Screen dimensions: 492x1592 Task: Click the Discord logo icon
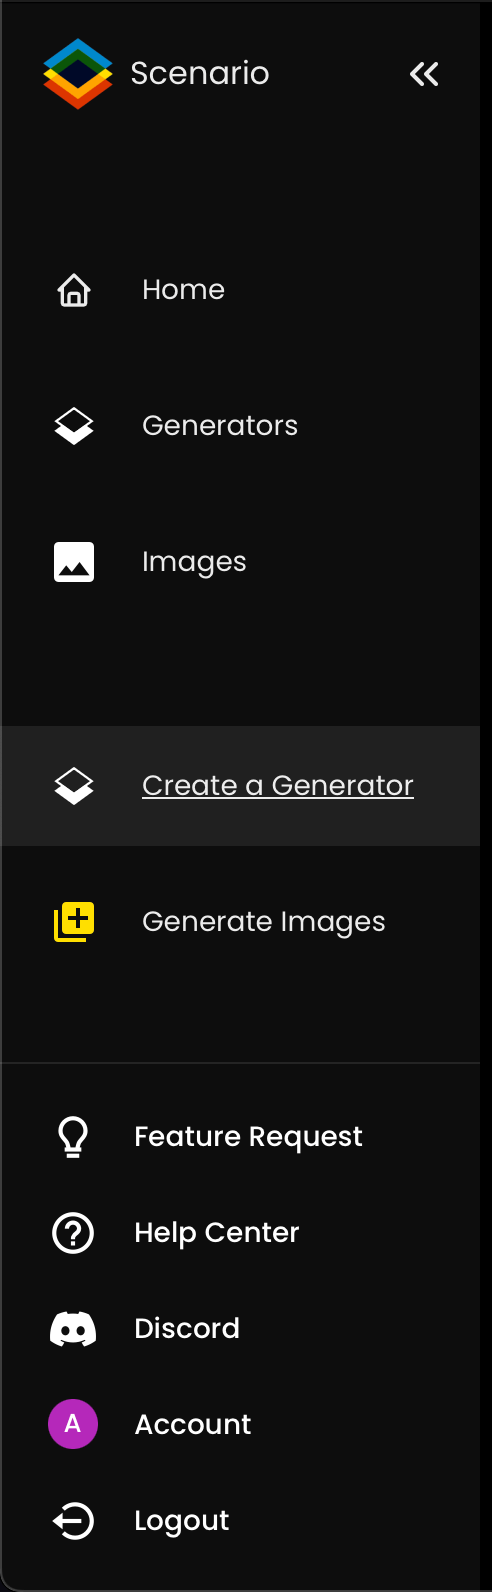[x=73, y=1329]
